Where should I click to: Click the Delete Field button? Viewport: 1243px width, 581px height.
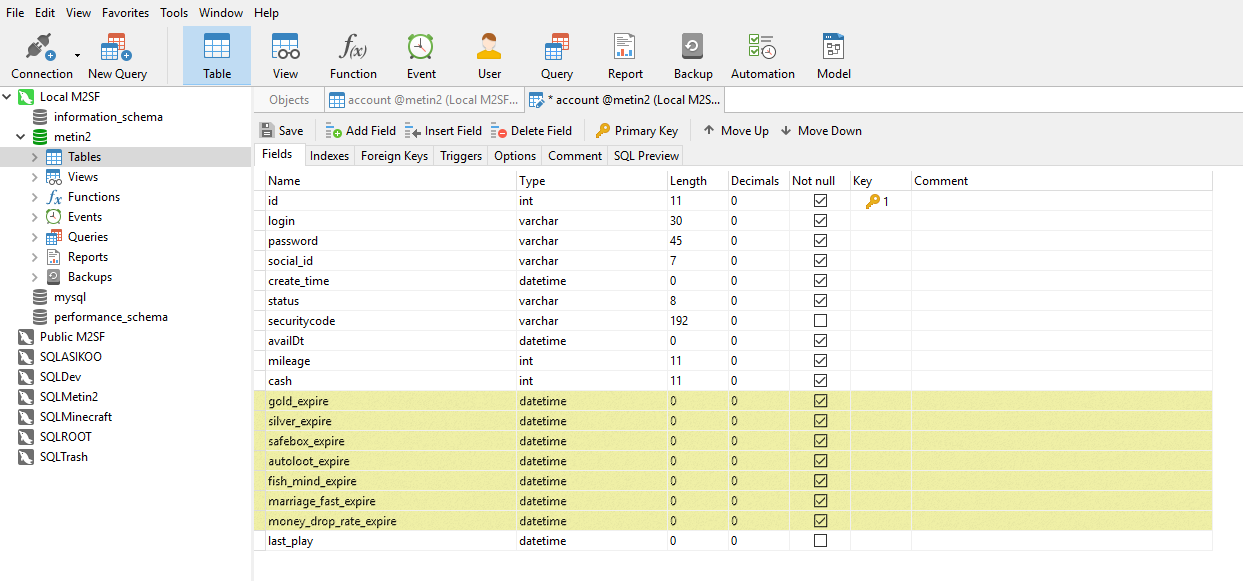point(531,131)
